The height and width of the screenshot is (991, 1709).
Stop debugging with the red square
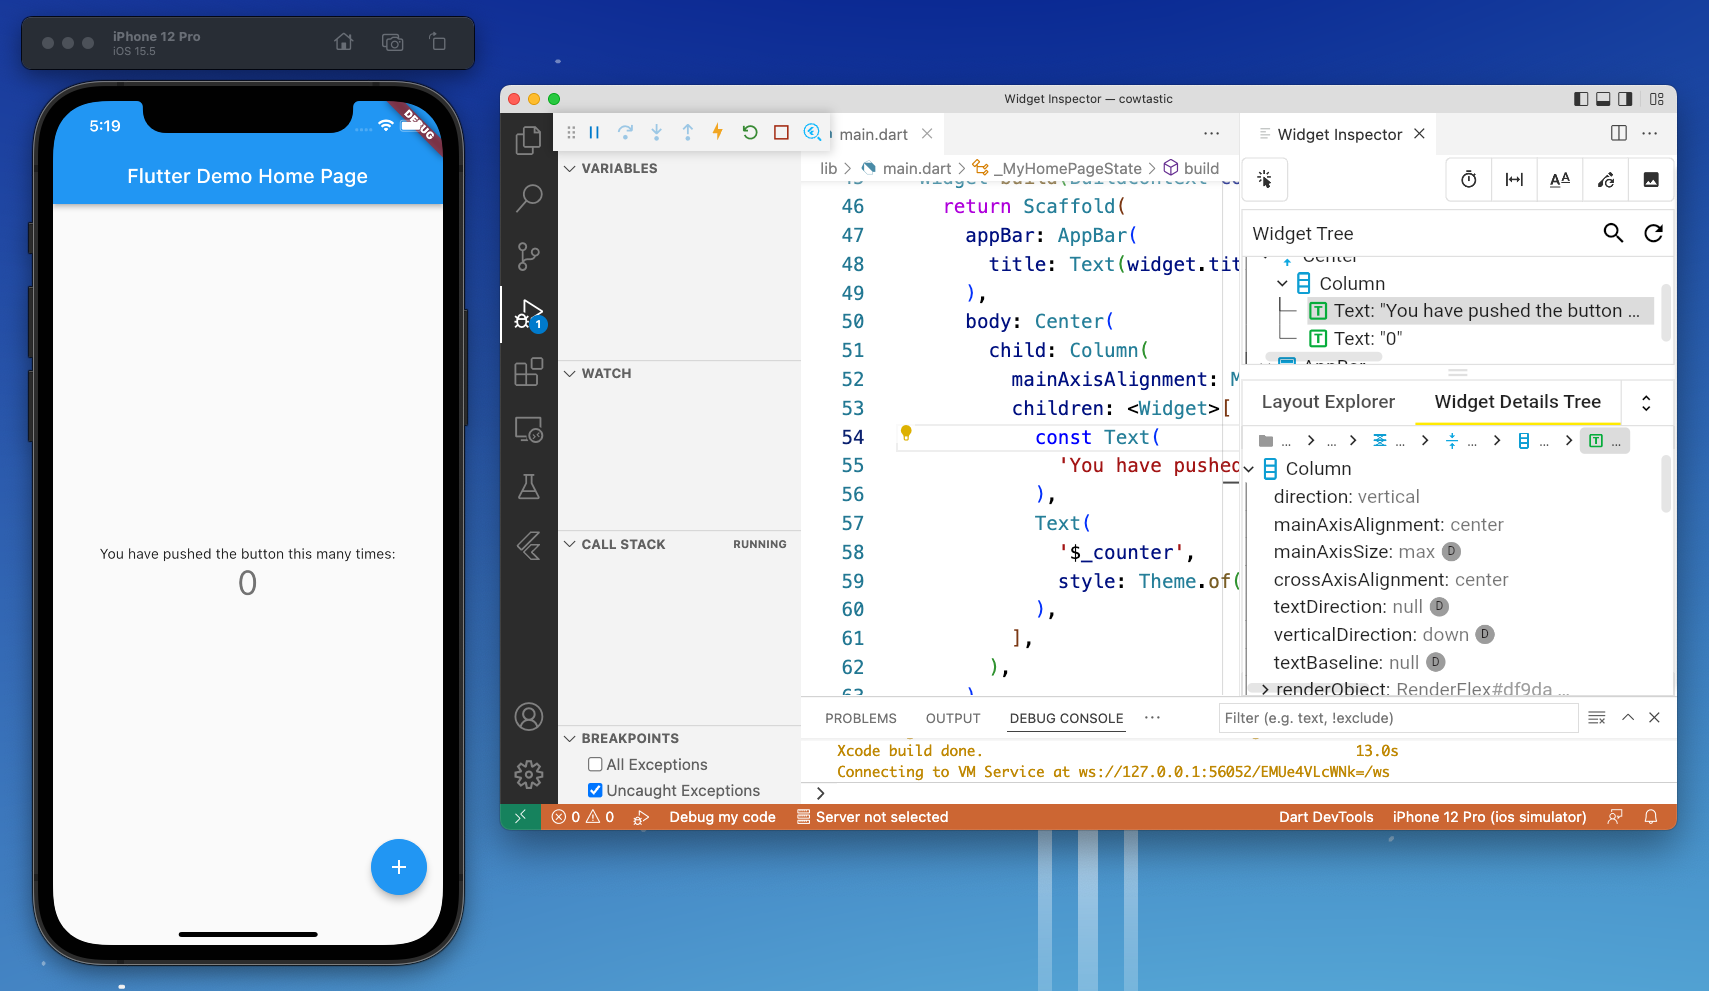click(x=782, y=132)
